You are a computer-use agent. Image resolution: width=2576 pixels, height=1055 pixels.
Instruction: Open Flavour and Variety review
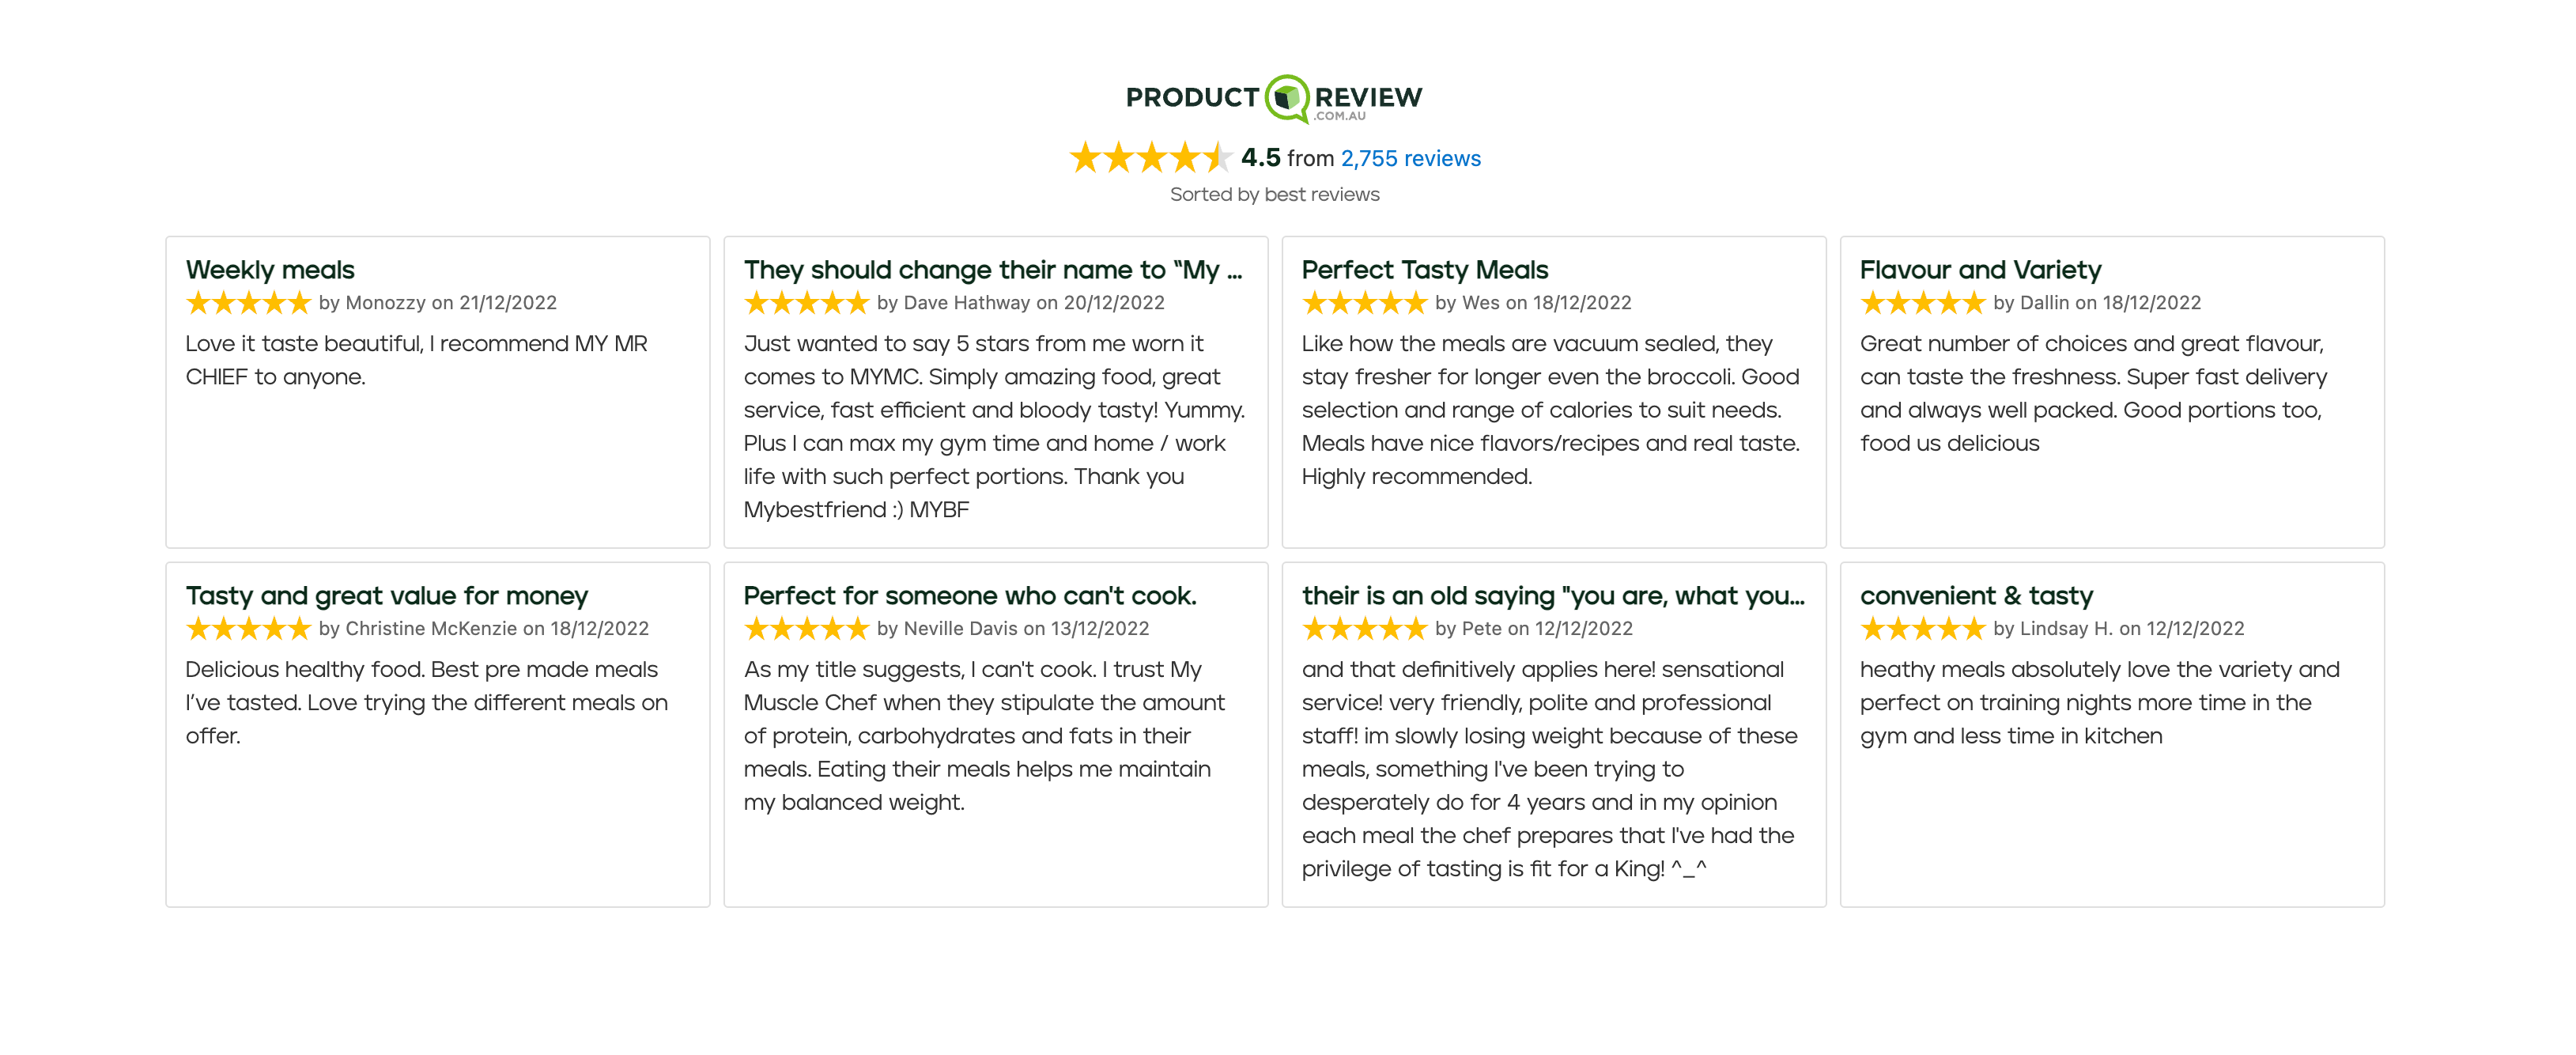1980,269
